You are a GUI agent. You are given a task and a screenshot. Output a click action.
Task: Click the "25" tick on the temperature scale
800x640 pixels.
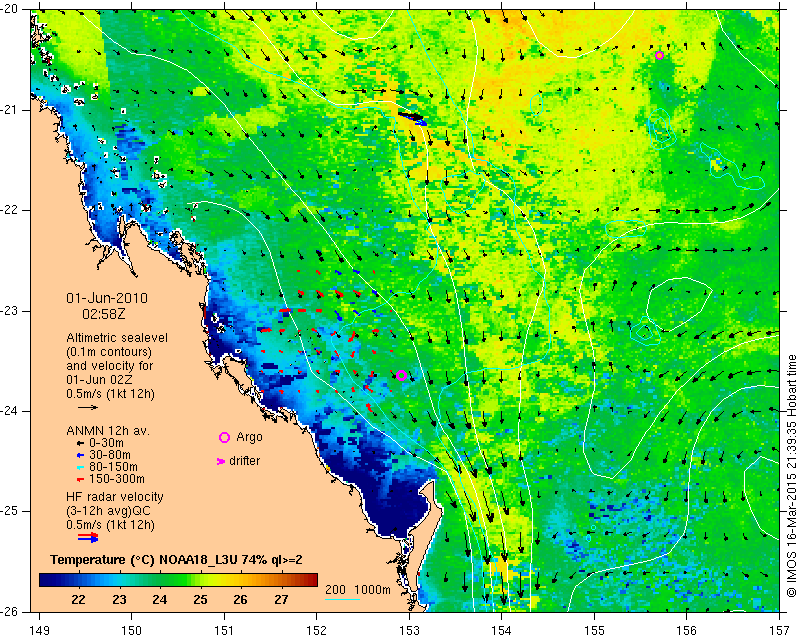(x=200, y=600)
